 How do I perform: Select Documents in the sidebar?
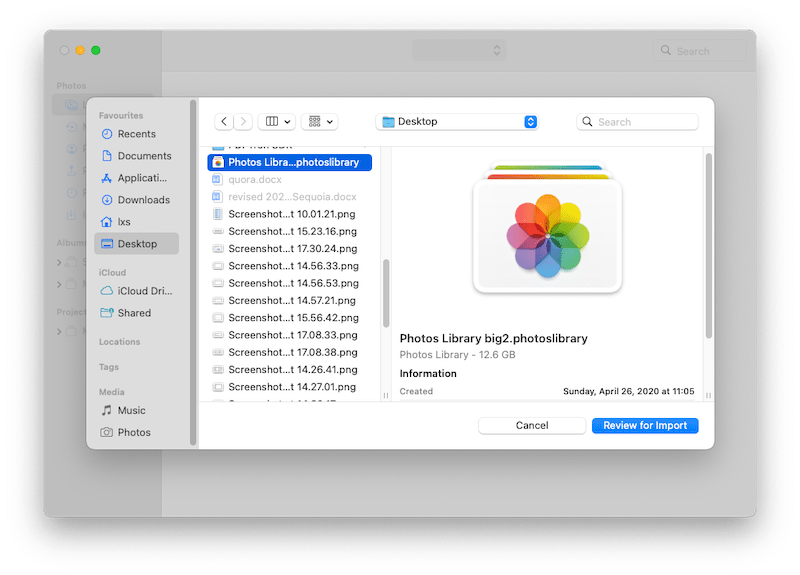tap(136, 156)
